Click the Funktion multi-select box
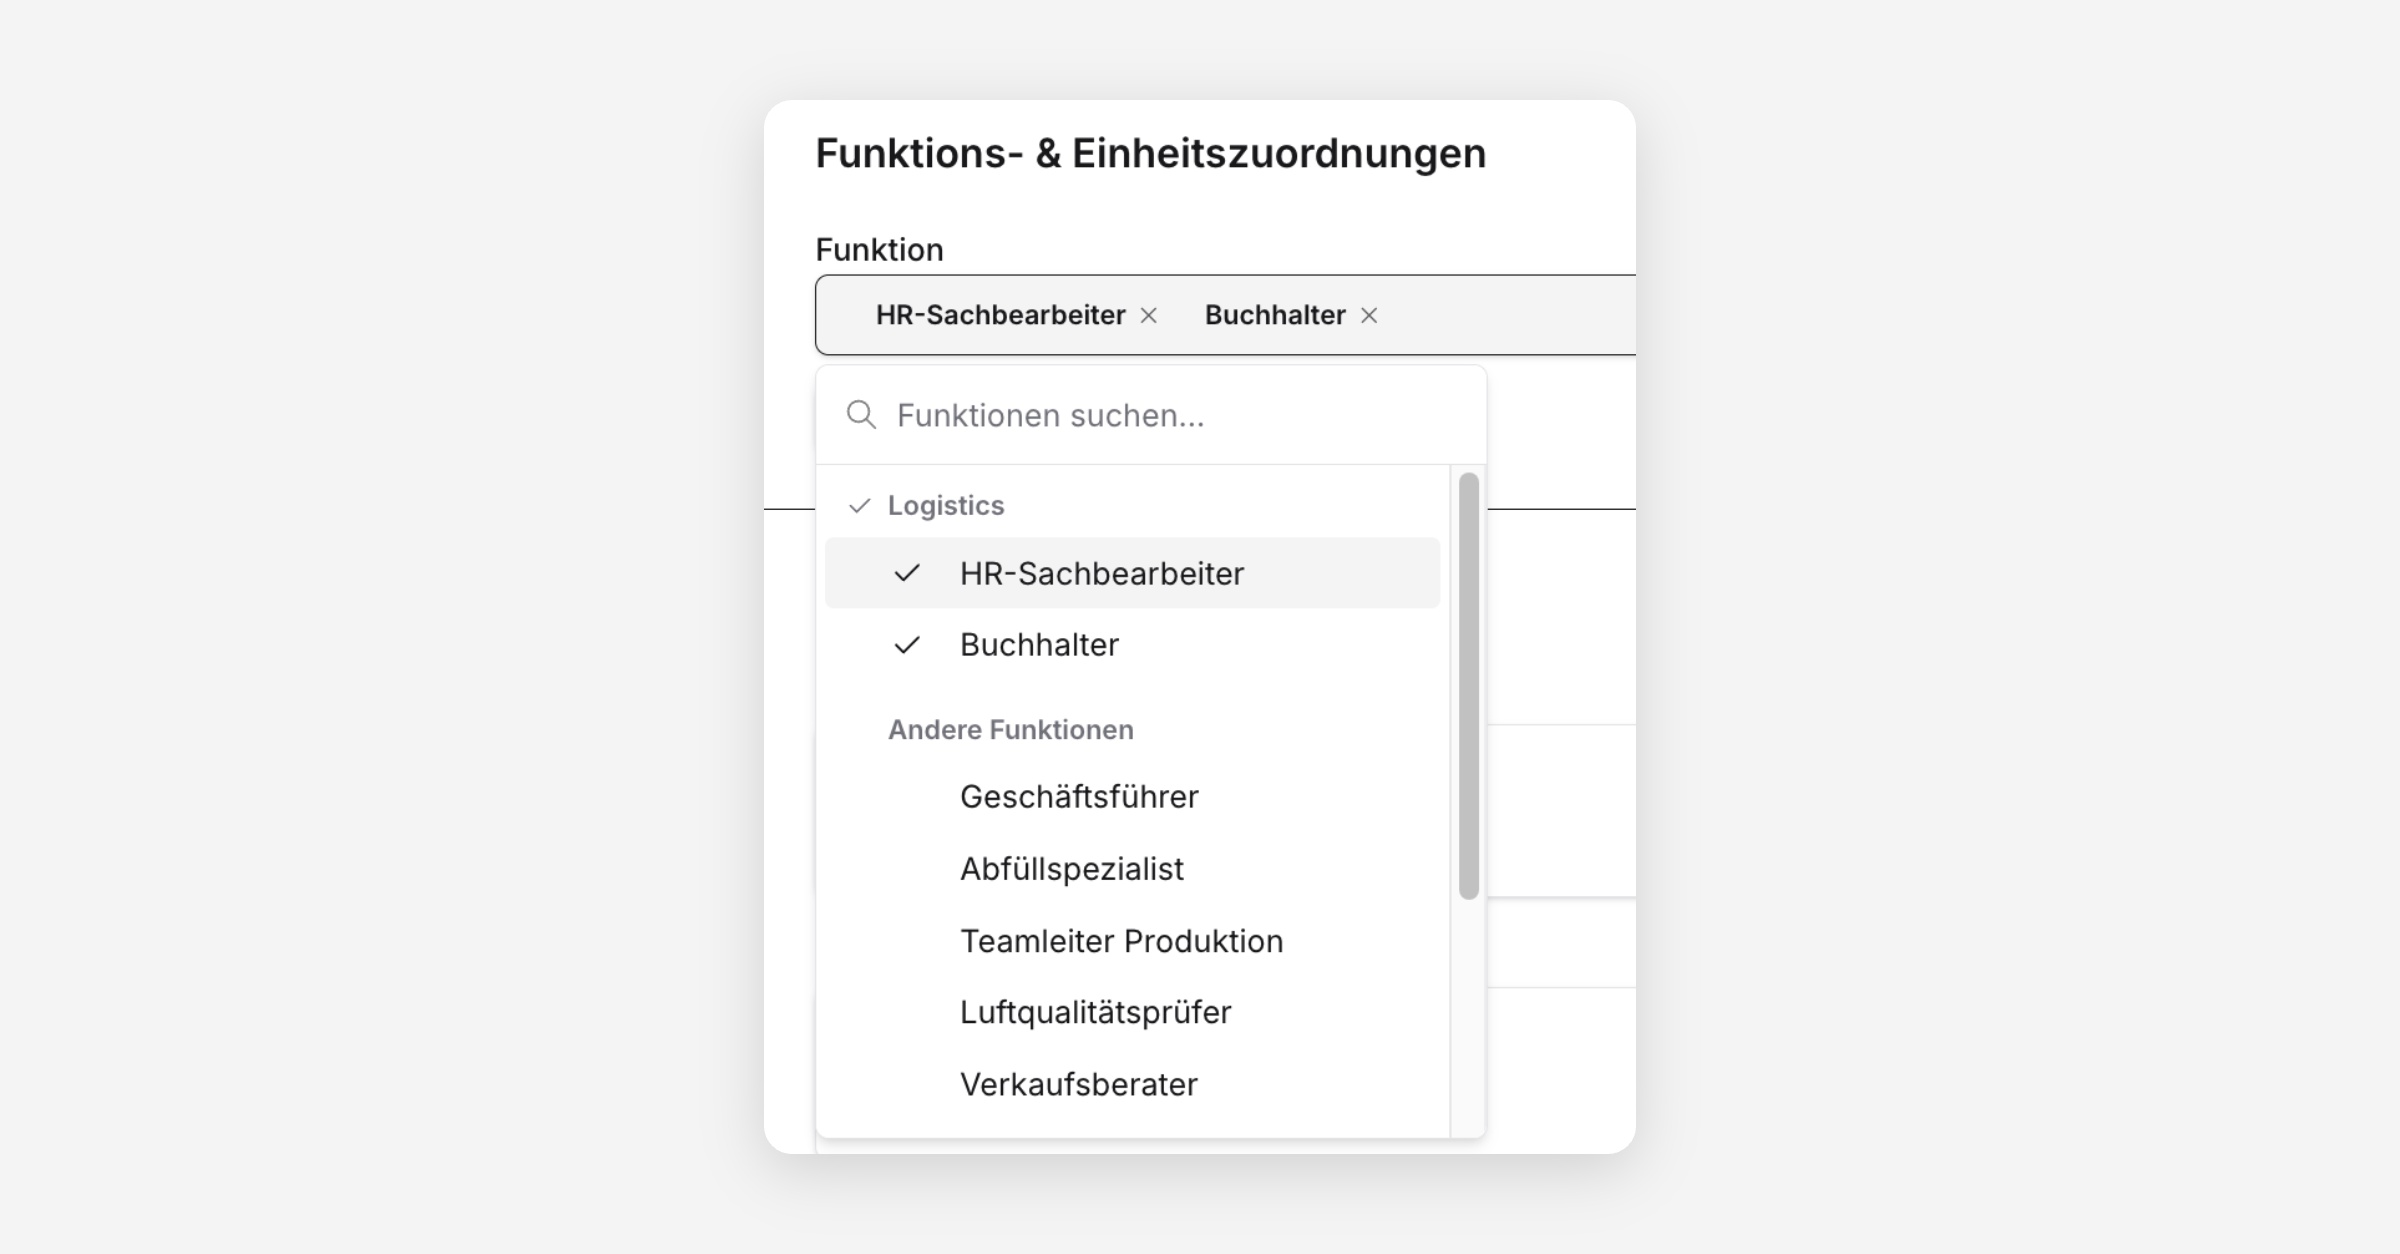 point(1225,315)
